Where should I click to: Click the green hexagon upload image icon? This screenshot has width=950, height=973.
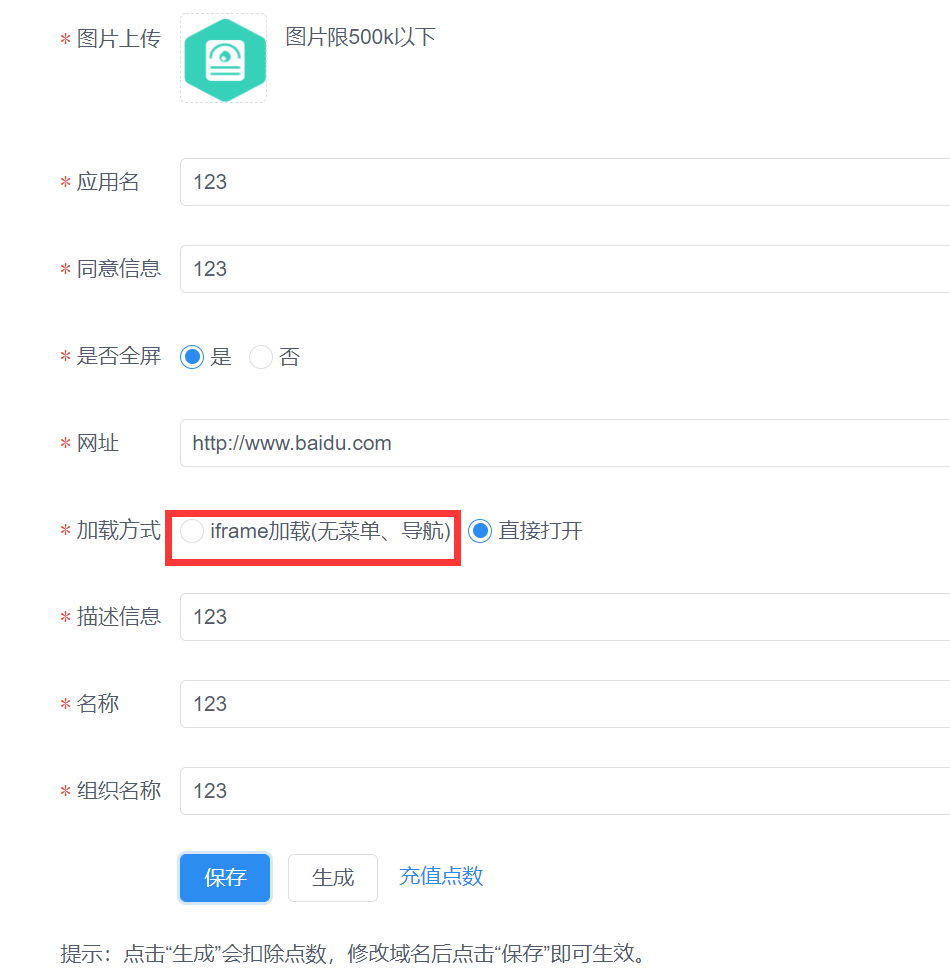[224, 59]
